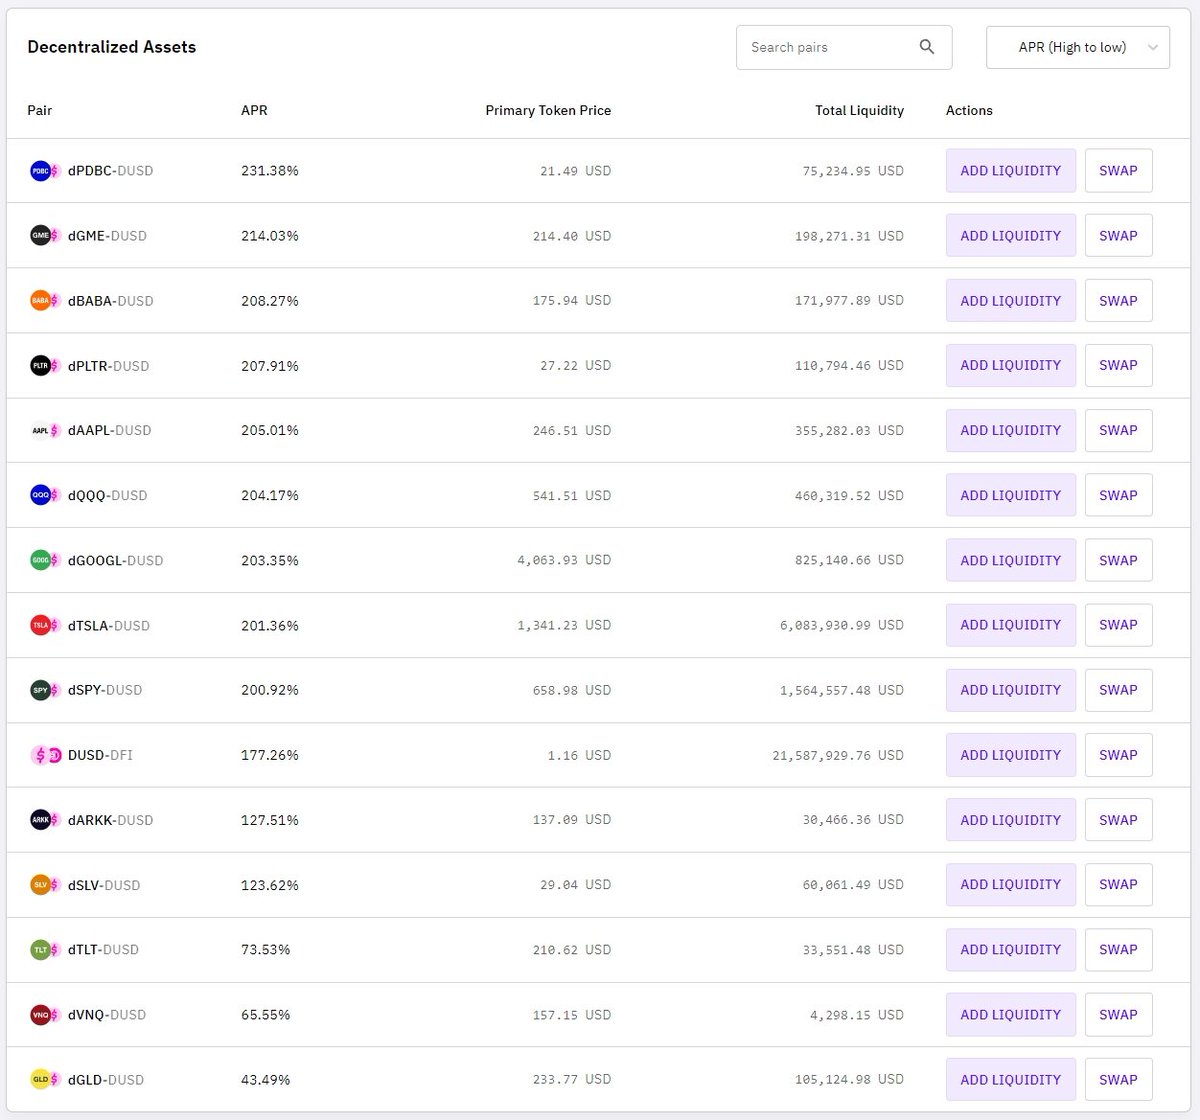Click the dSLV-DUSD pair token icon

pyautogui.click(x=46, y=885)
